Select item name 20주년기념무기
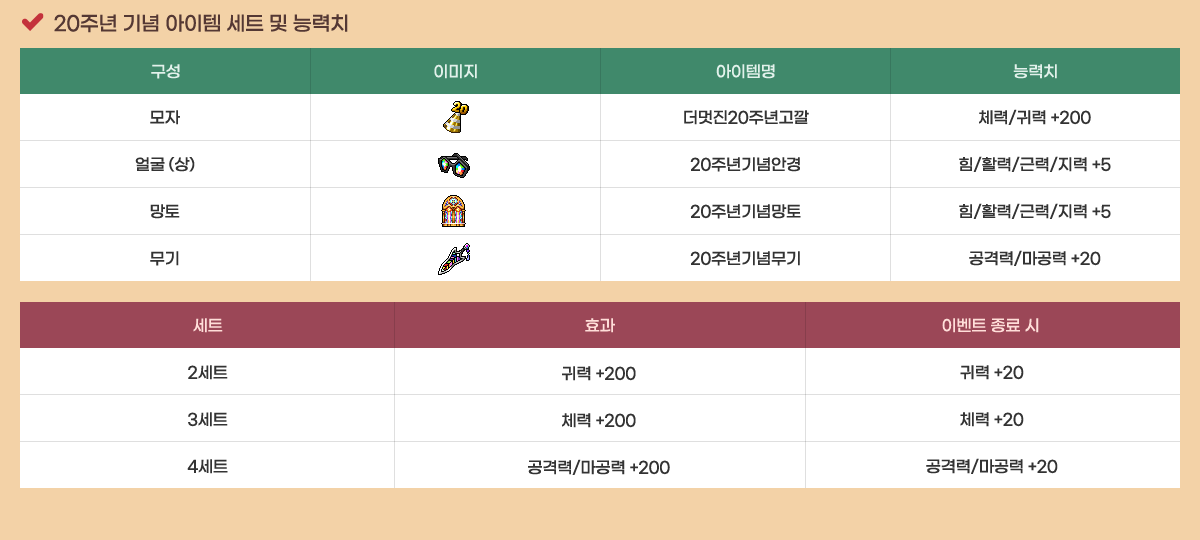The image size is (1200, 540). pos(745,258)
